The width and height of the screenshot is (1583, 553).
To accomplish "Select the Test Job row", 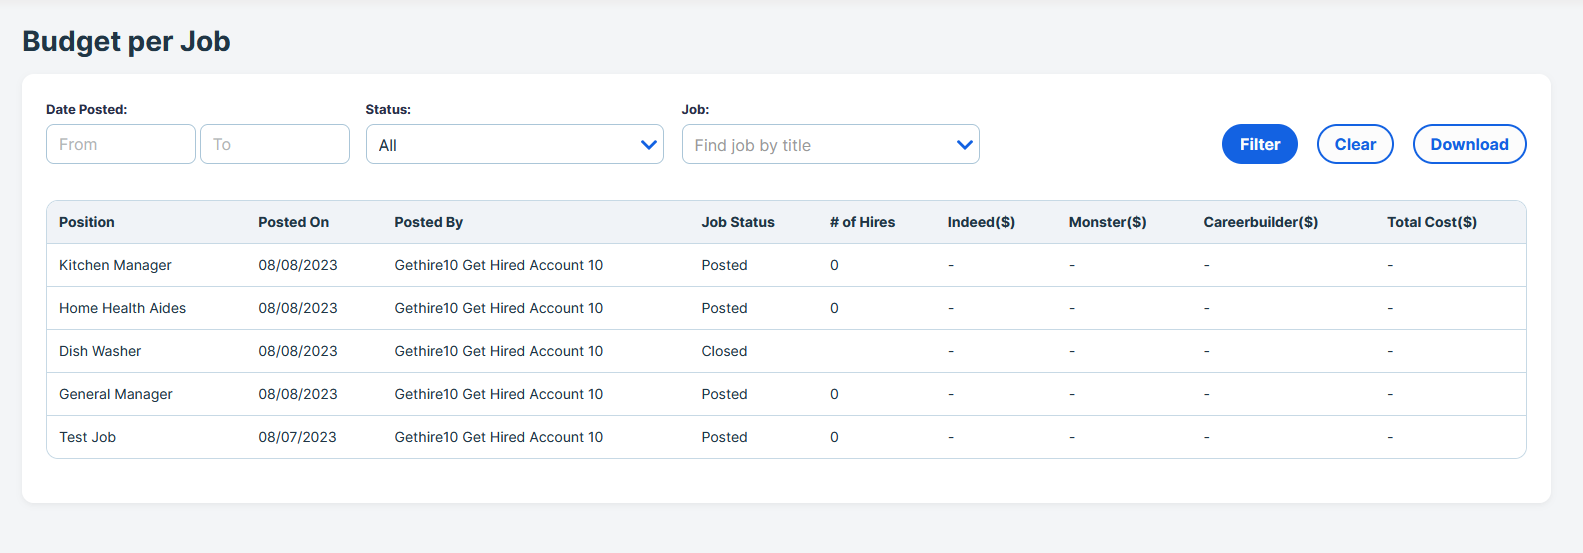I will (x=786, y=437).
